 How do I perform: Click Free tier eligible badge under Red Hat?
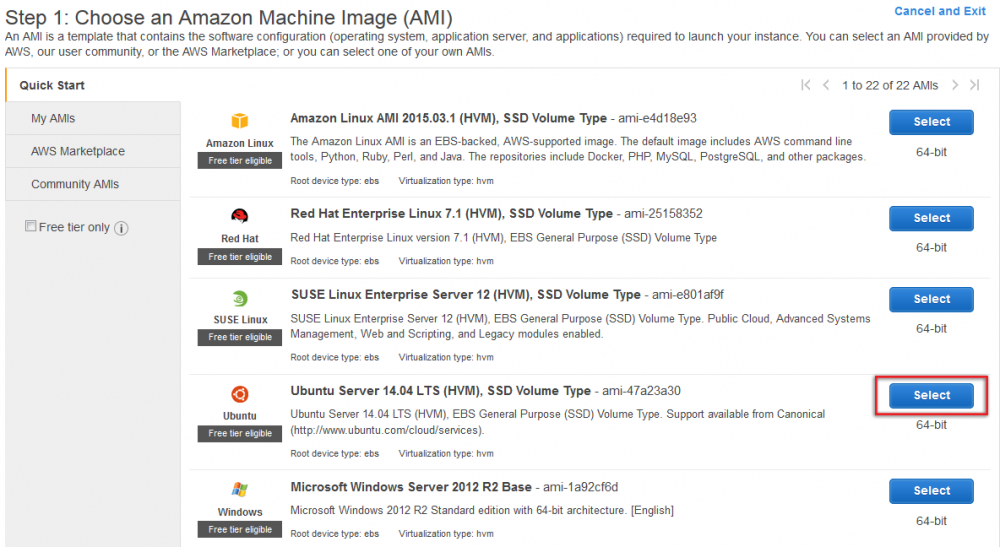pos(240,257)
